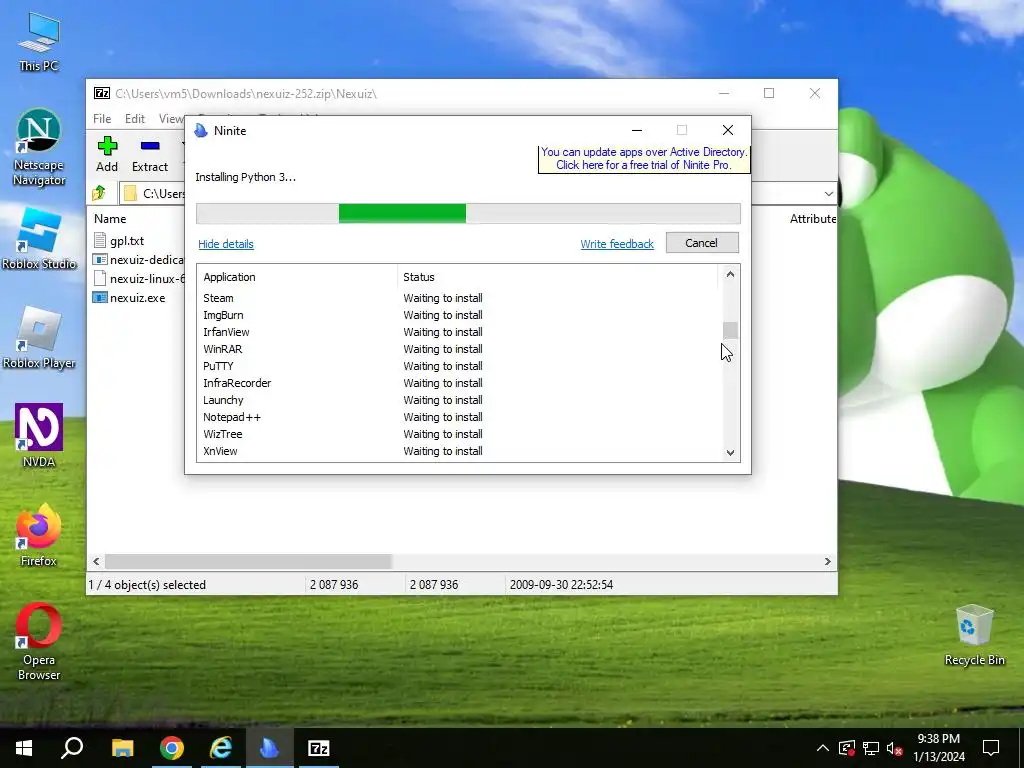Screen dimensions: 1024x768
Task: Click Ninite Pro free trial banner
Action: (644, 159)
